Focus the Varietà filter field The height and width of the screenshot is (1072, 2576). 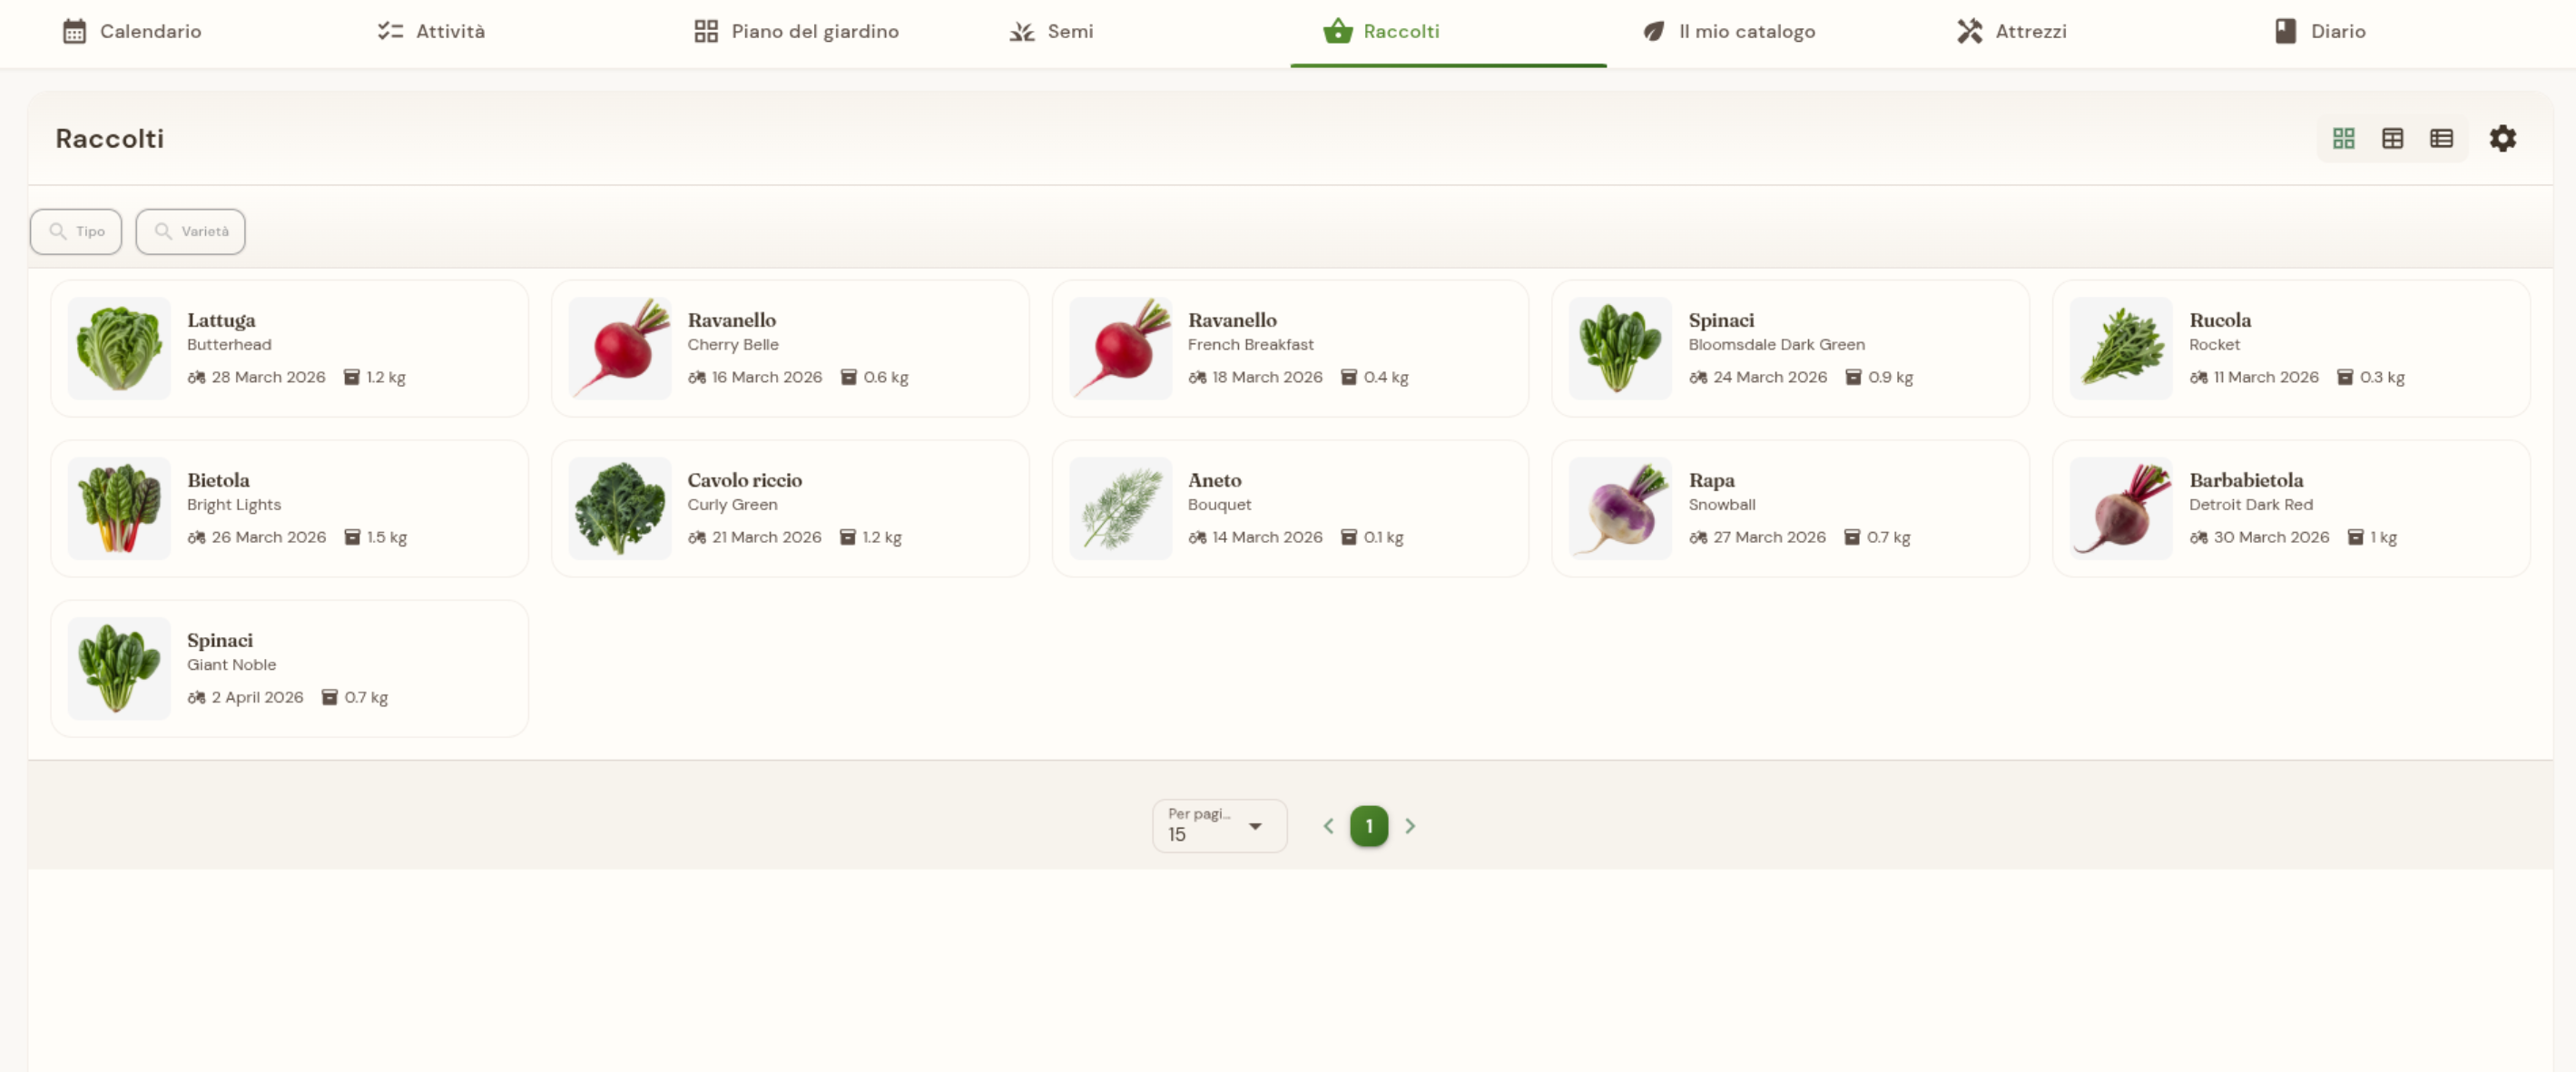(x=190, y=231)
